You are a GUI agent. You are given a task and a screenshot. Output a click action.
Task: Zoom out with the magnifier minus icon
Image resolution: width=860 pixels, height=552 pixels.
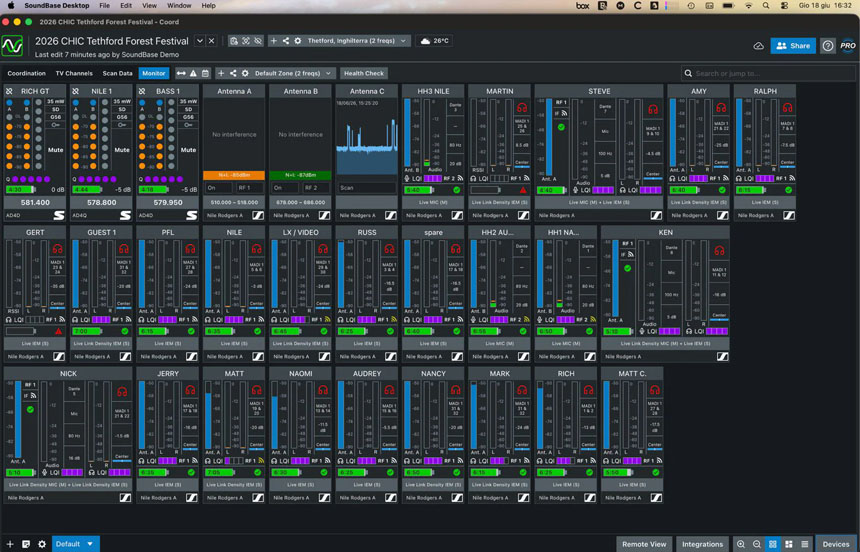[x=757, y=544]
